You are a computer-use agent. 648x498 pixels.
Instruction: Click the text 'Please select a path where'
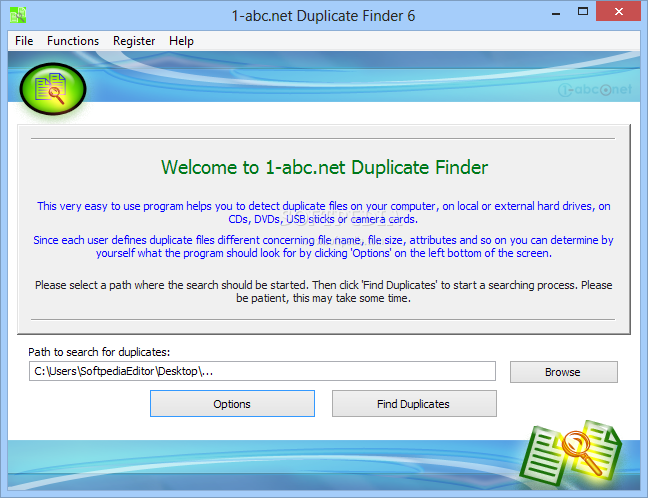[x=100, y=285]
